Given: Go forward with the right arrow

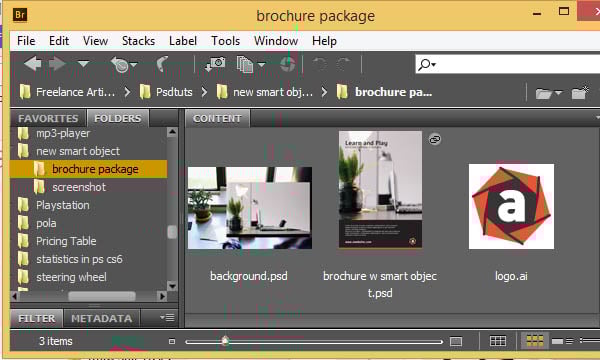Looking at the screenshot, I should click(x=57, y=64).
